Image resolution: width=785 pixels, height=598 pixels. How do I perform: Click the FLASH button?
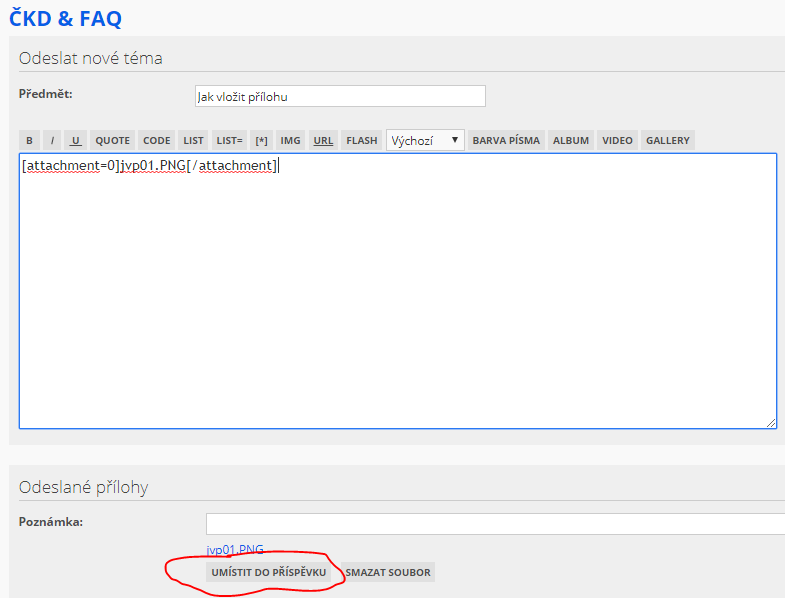coord(362,141)
